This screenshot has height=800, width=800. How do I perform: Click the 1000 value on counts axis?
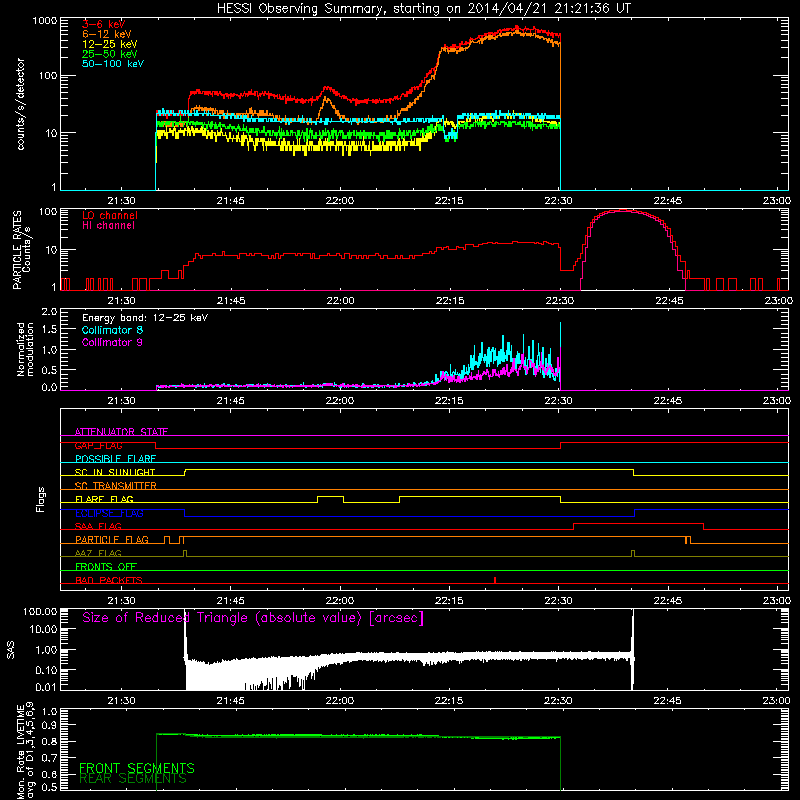45,21
